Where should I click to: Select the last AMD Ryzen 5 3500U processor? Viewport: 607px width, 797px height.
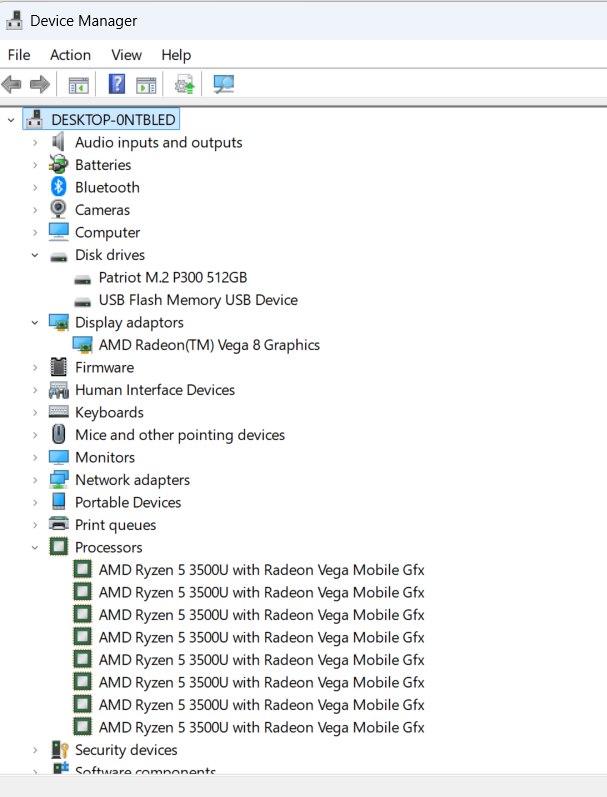pyautogui.click(x=261, y=728)
